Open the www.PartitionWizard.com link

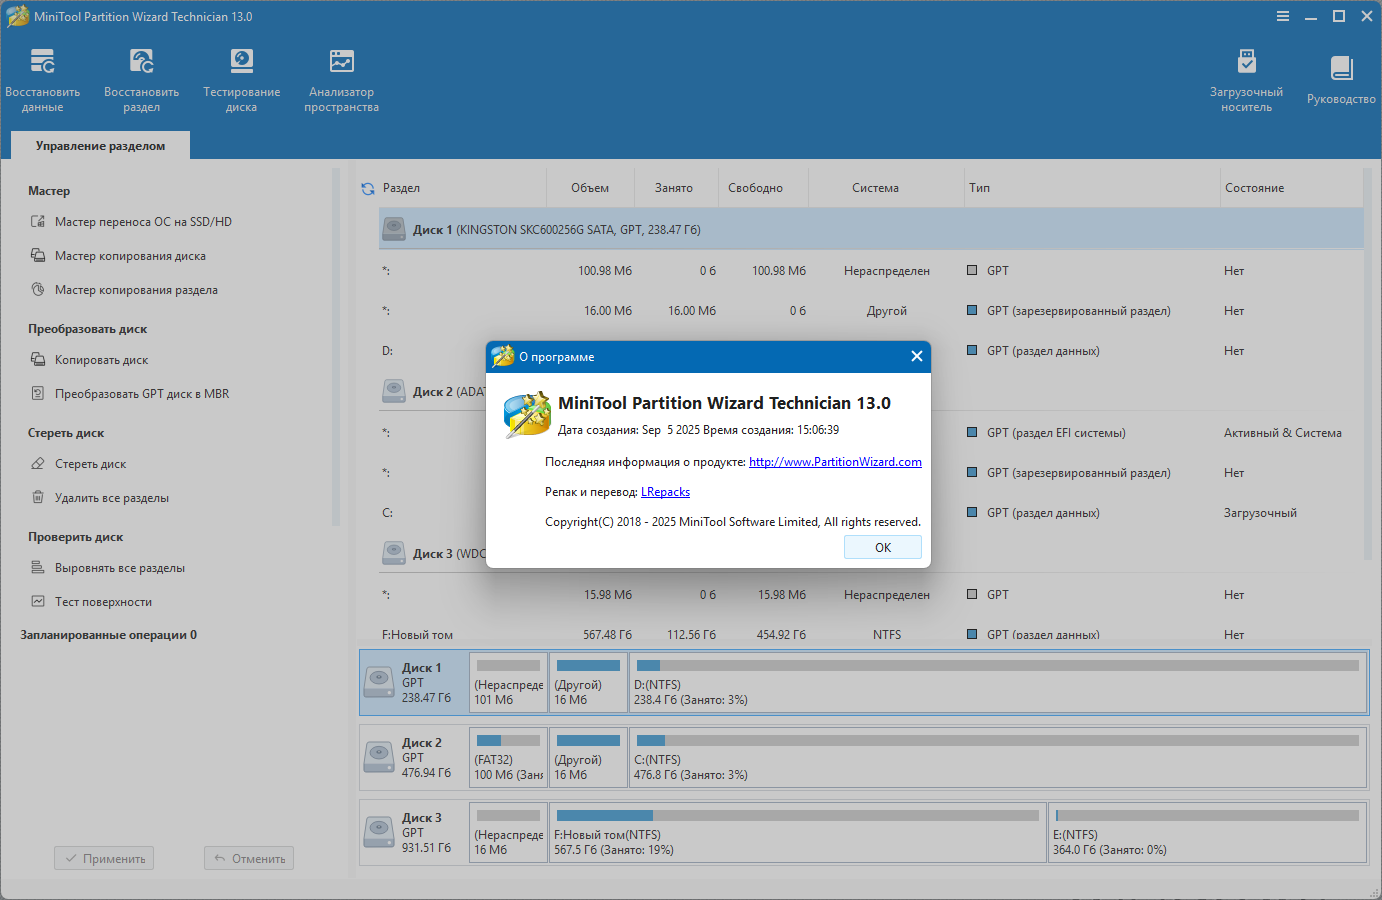pyautogui.click(x=835, y=462)
